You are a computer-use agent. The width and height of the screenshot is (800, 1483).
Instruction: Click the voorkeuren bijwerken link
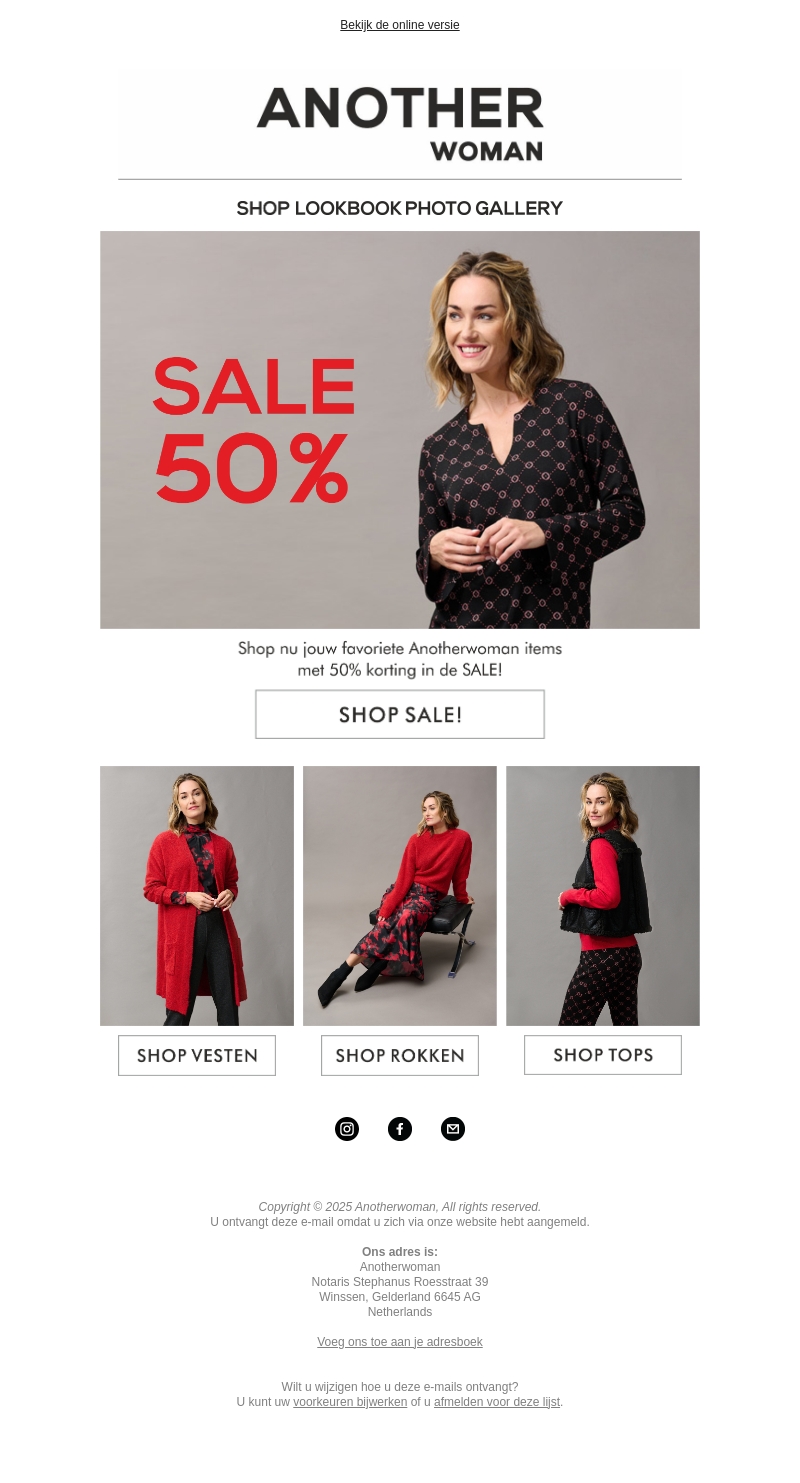pos(350,1402)
